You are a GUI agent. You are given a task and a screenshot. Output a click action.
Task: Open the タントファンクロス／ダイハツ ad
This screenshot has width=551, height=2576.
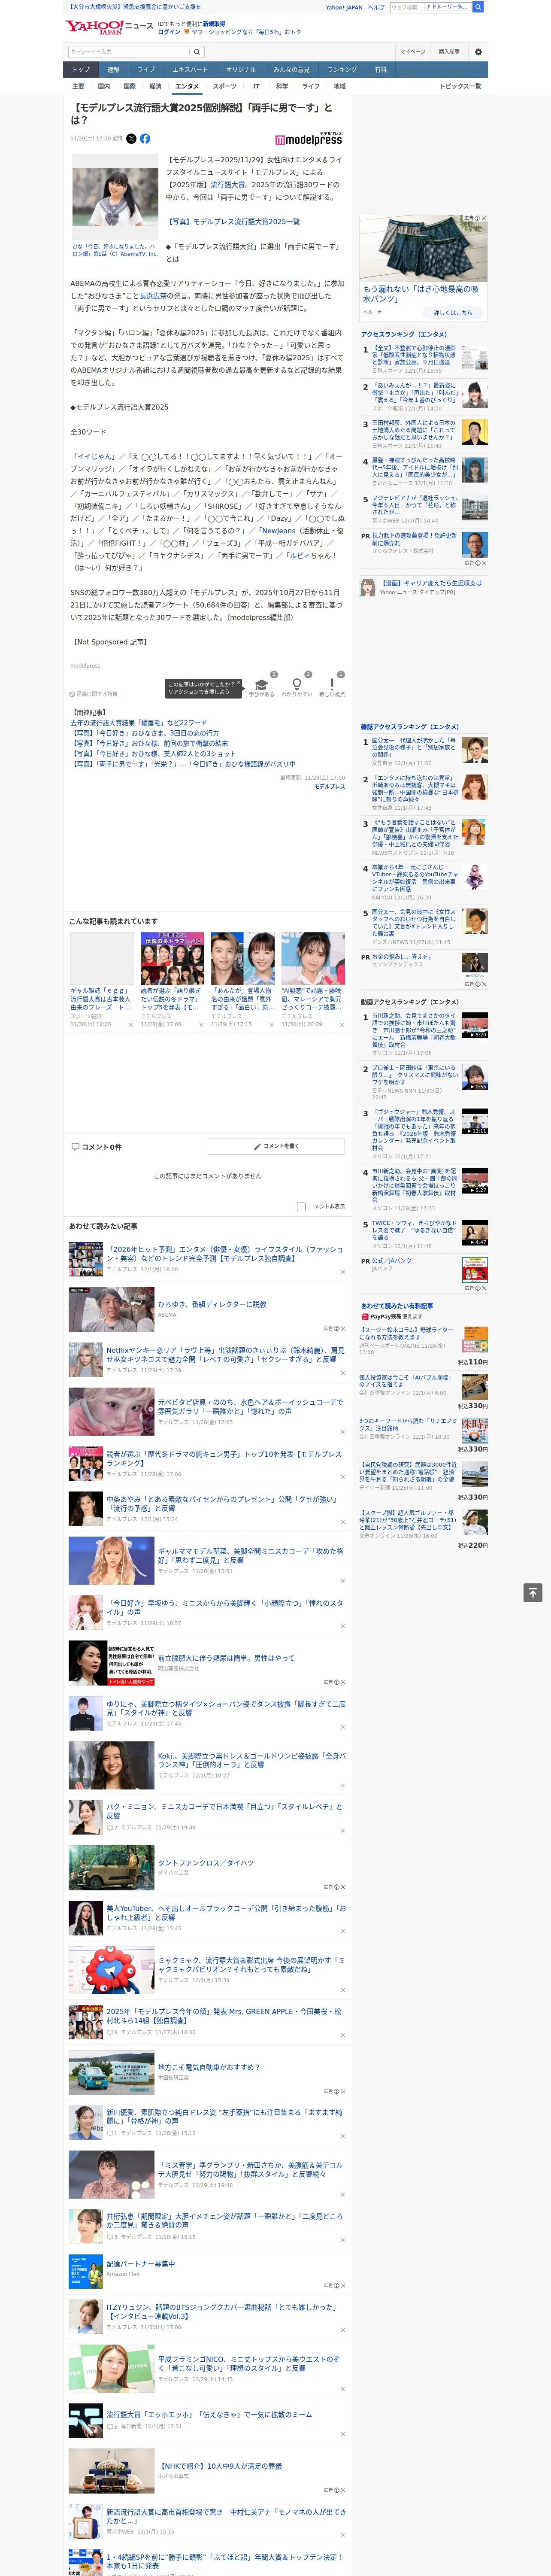click(x=206, y=1863)
